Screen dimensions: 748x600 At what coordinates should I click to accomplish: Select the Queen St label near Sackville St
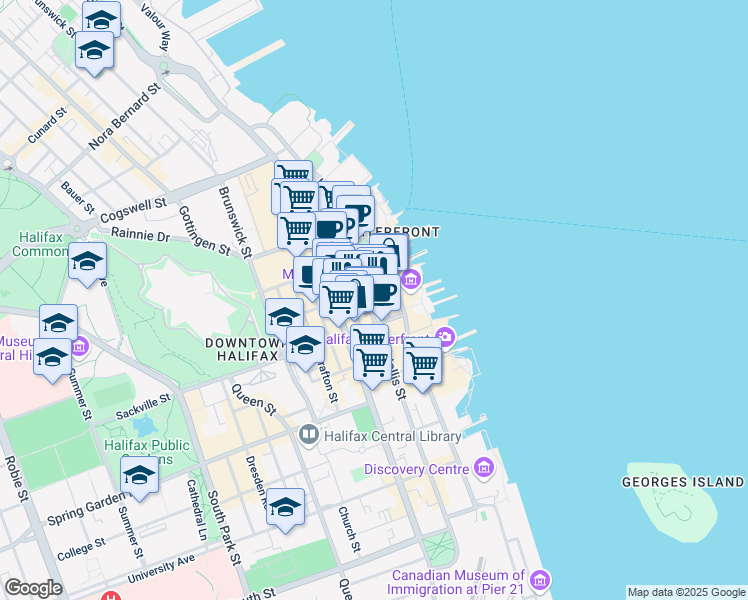point(254,399)
